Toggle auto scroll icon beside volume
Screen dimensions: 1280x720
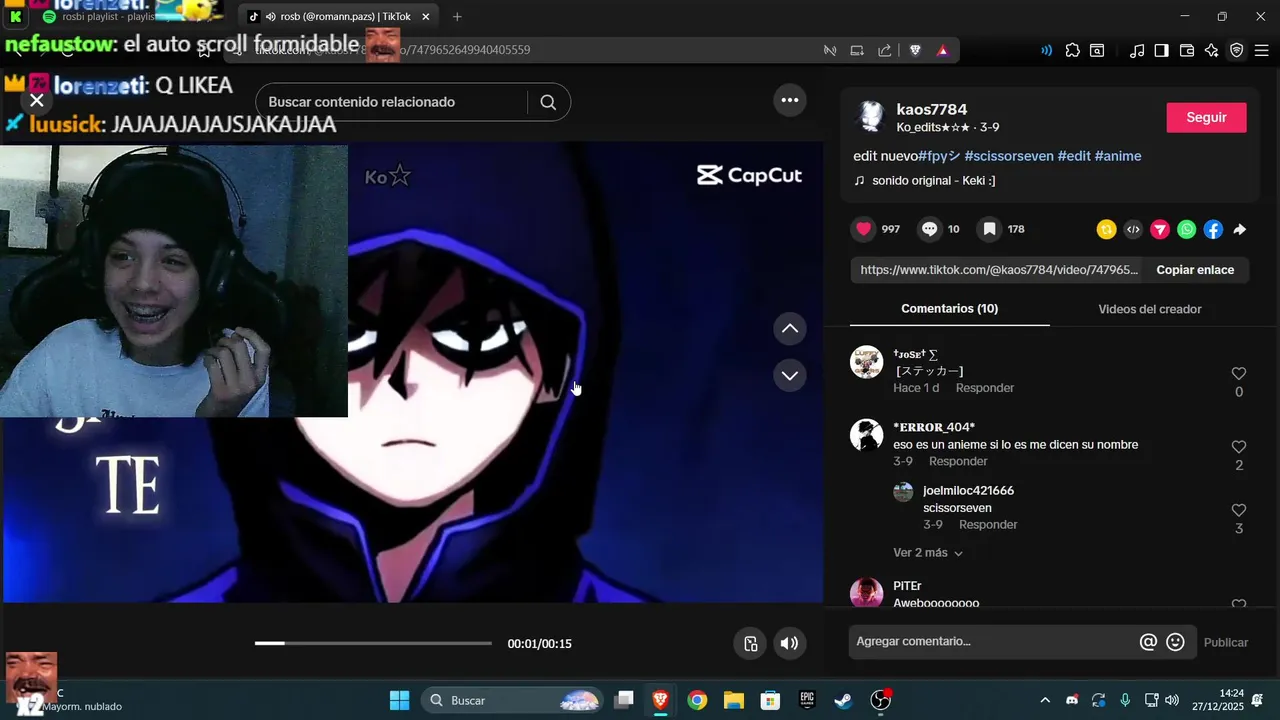tap(750, 643)
